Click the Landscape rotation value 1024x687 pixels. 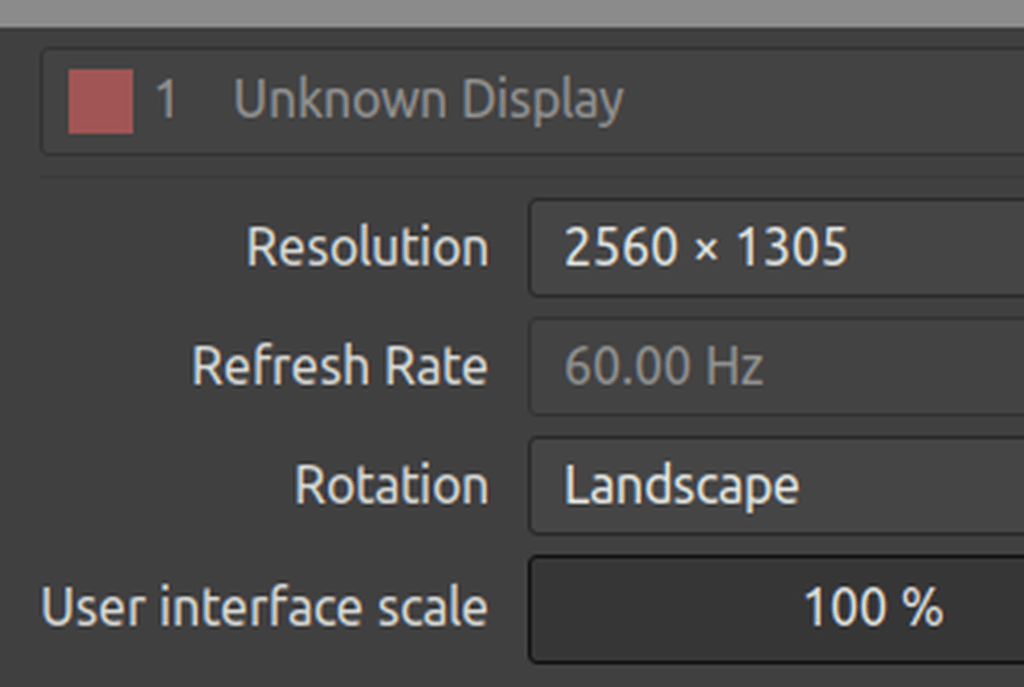click(681, 486)
